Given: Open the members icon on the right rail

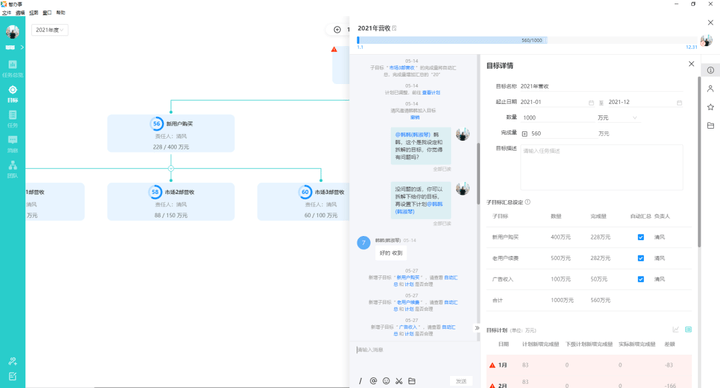Looking at the screenshot, I should 710,89.
